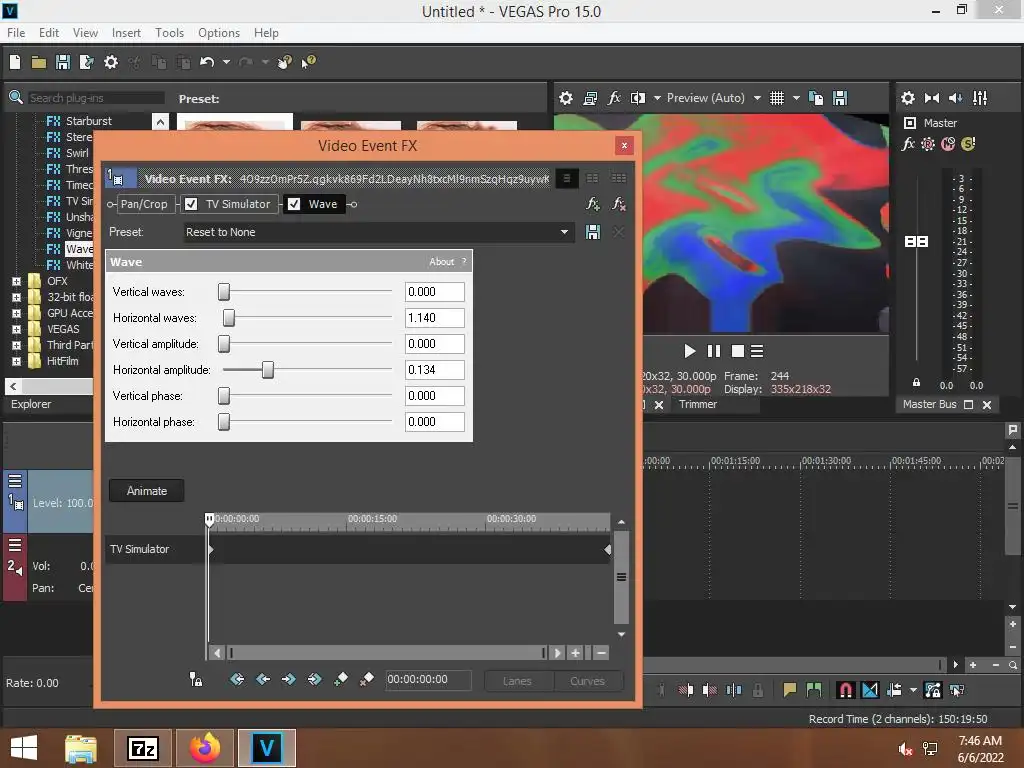
Task: Save snapshot to file in preview toolbar
Action: [840, 98]
